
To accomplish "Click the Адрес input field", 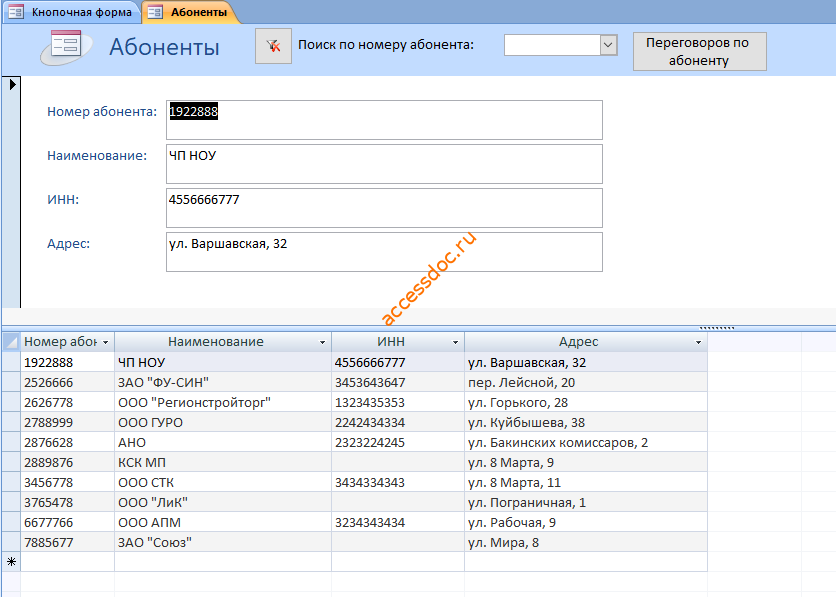I will [384, 252].
